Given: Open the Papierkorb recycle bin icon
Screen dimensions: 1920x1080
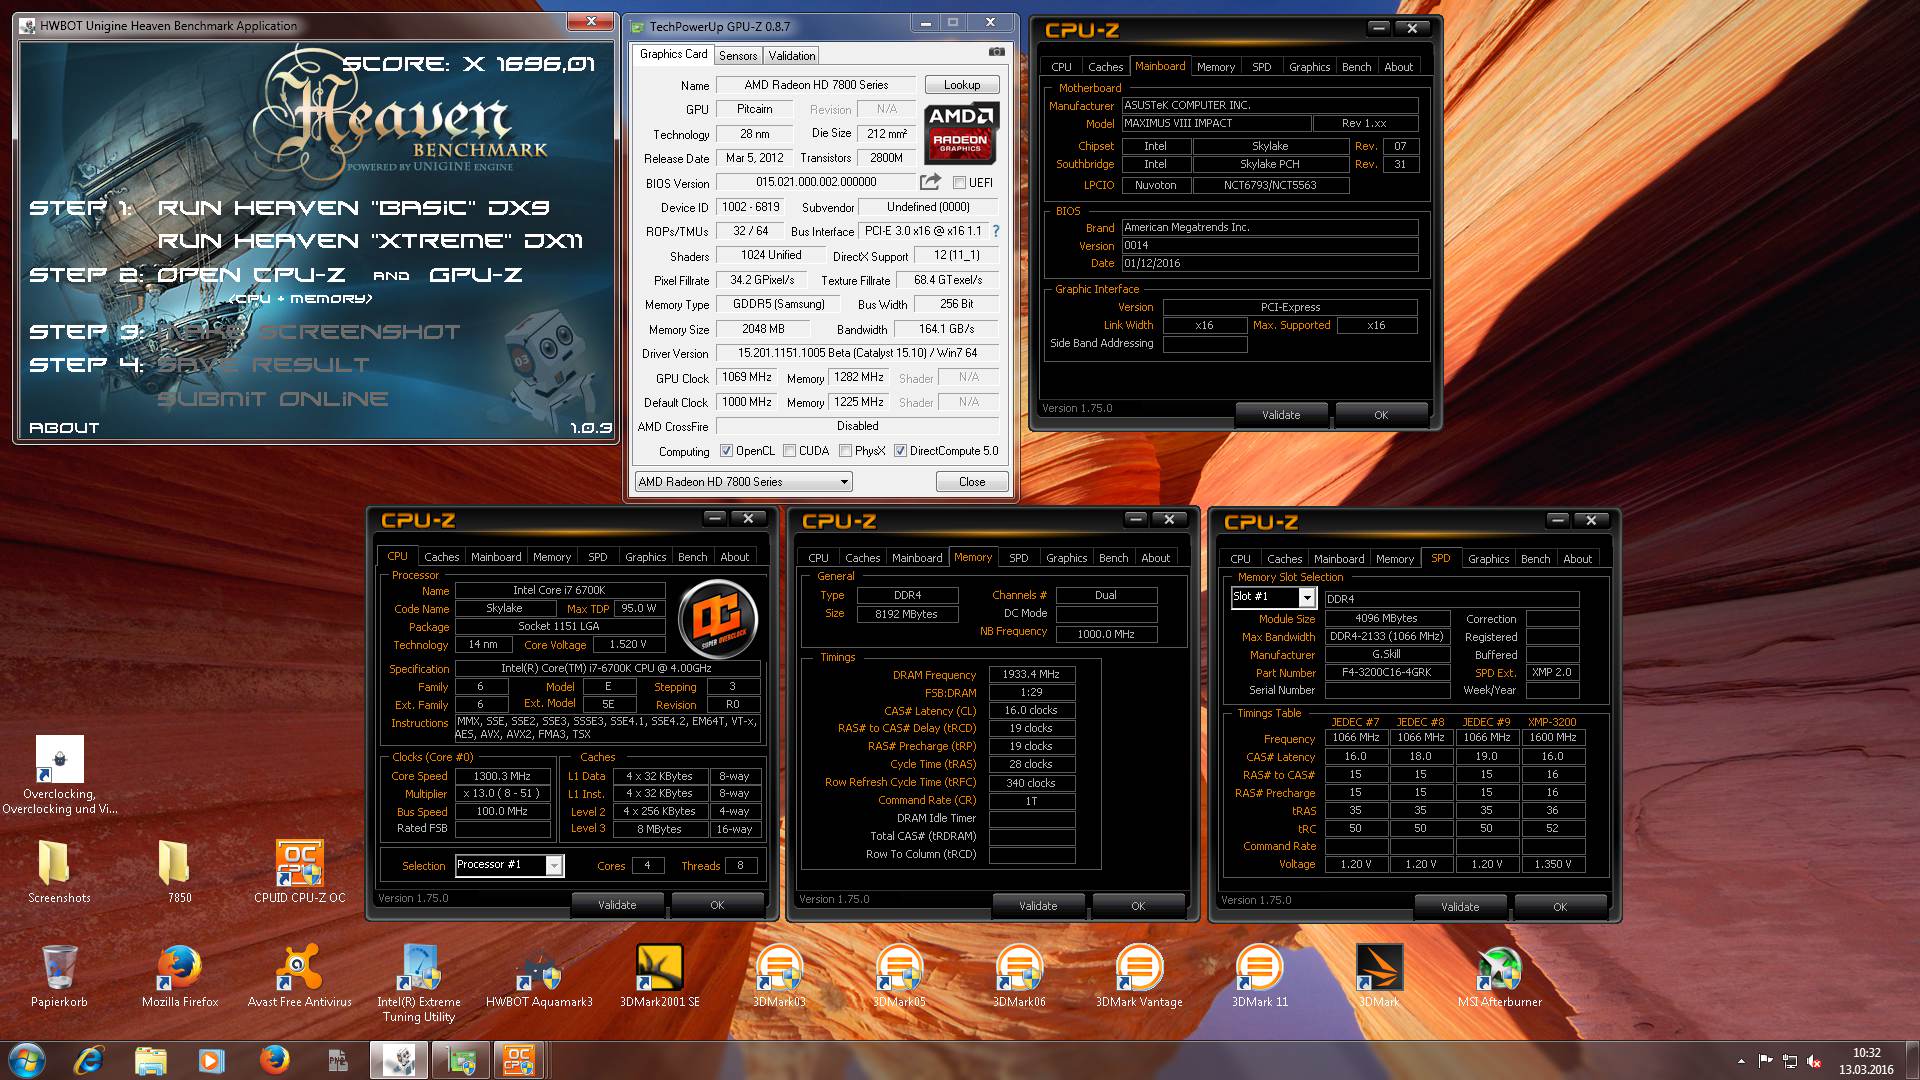Looking at the screenshot, I should pyautogui.click(x=59, y=977).
